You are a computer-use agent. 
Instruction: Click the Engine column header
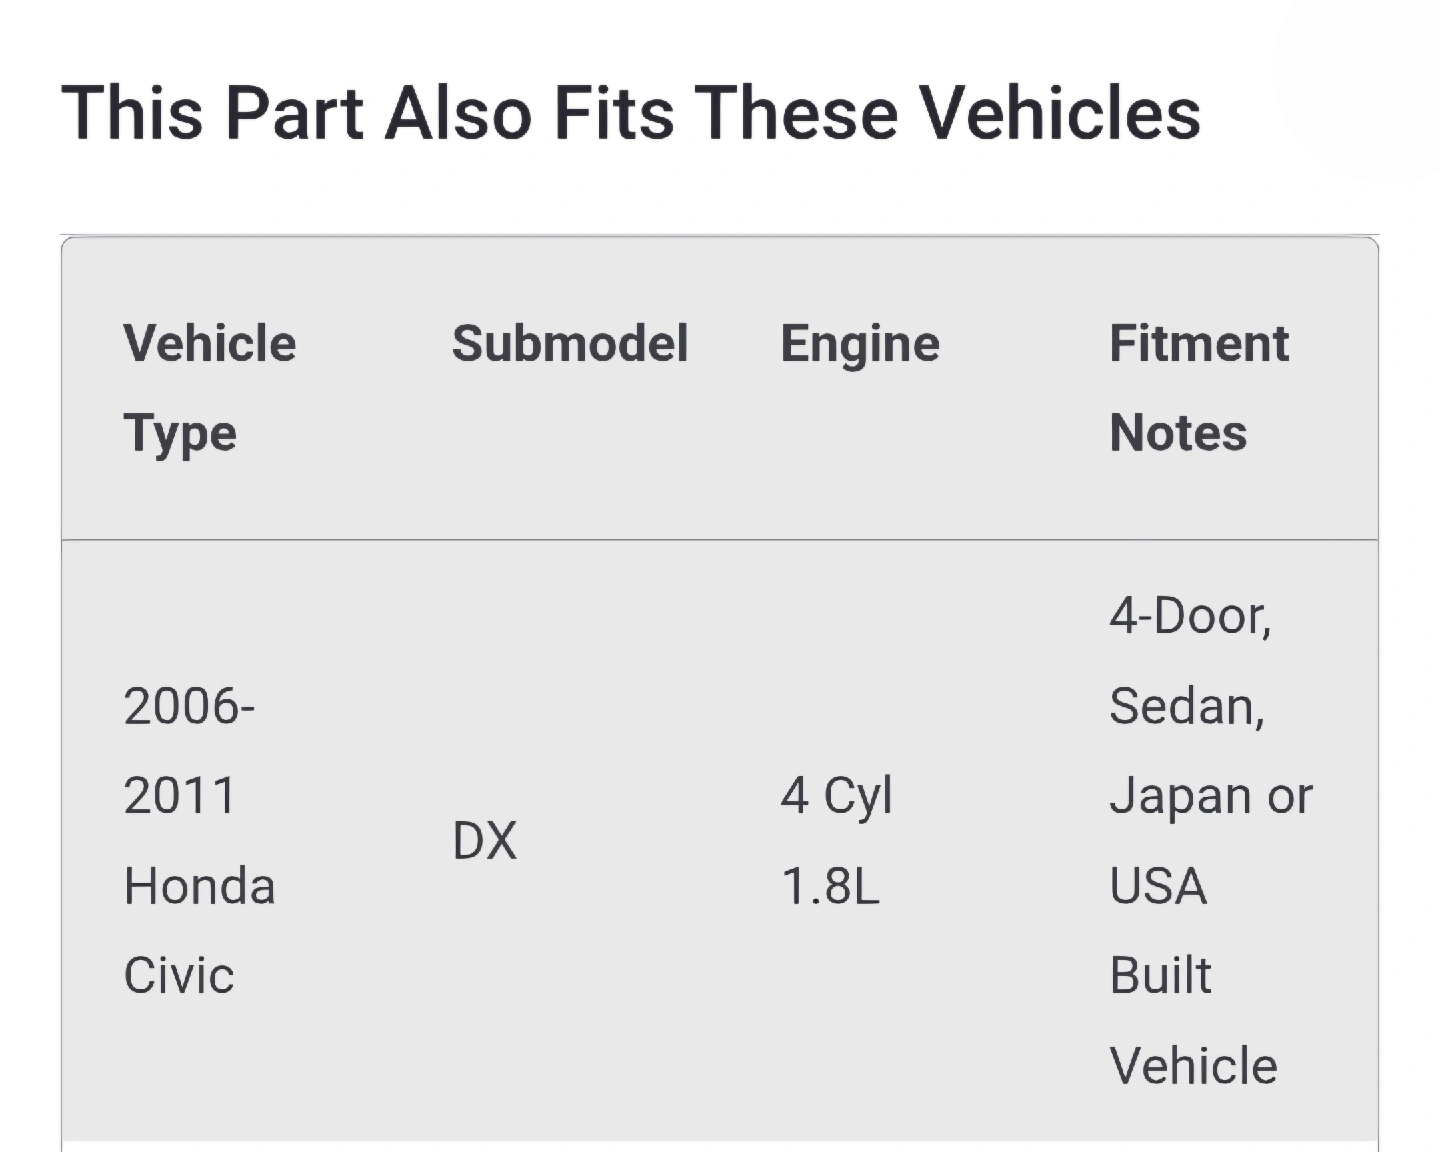860,344
